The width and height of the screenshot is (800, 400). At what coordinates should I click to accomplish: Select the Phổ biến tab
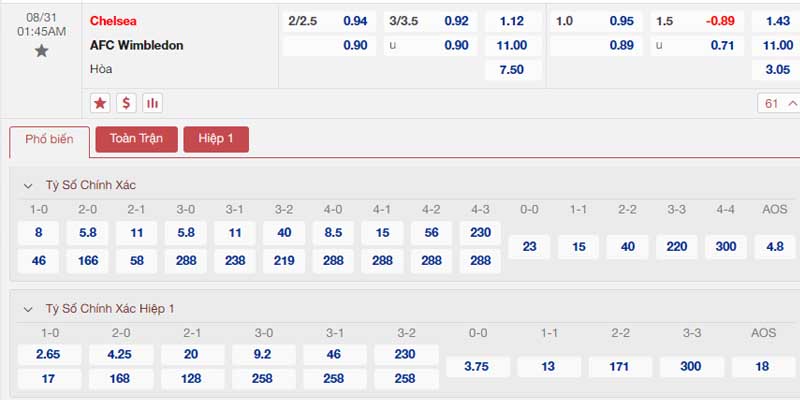coord(49,140)
